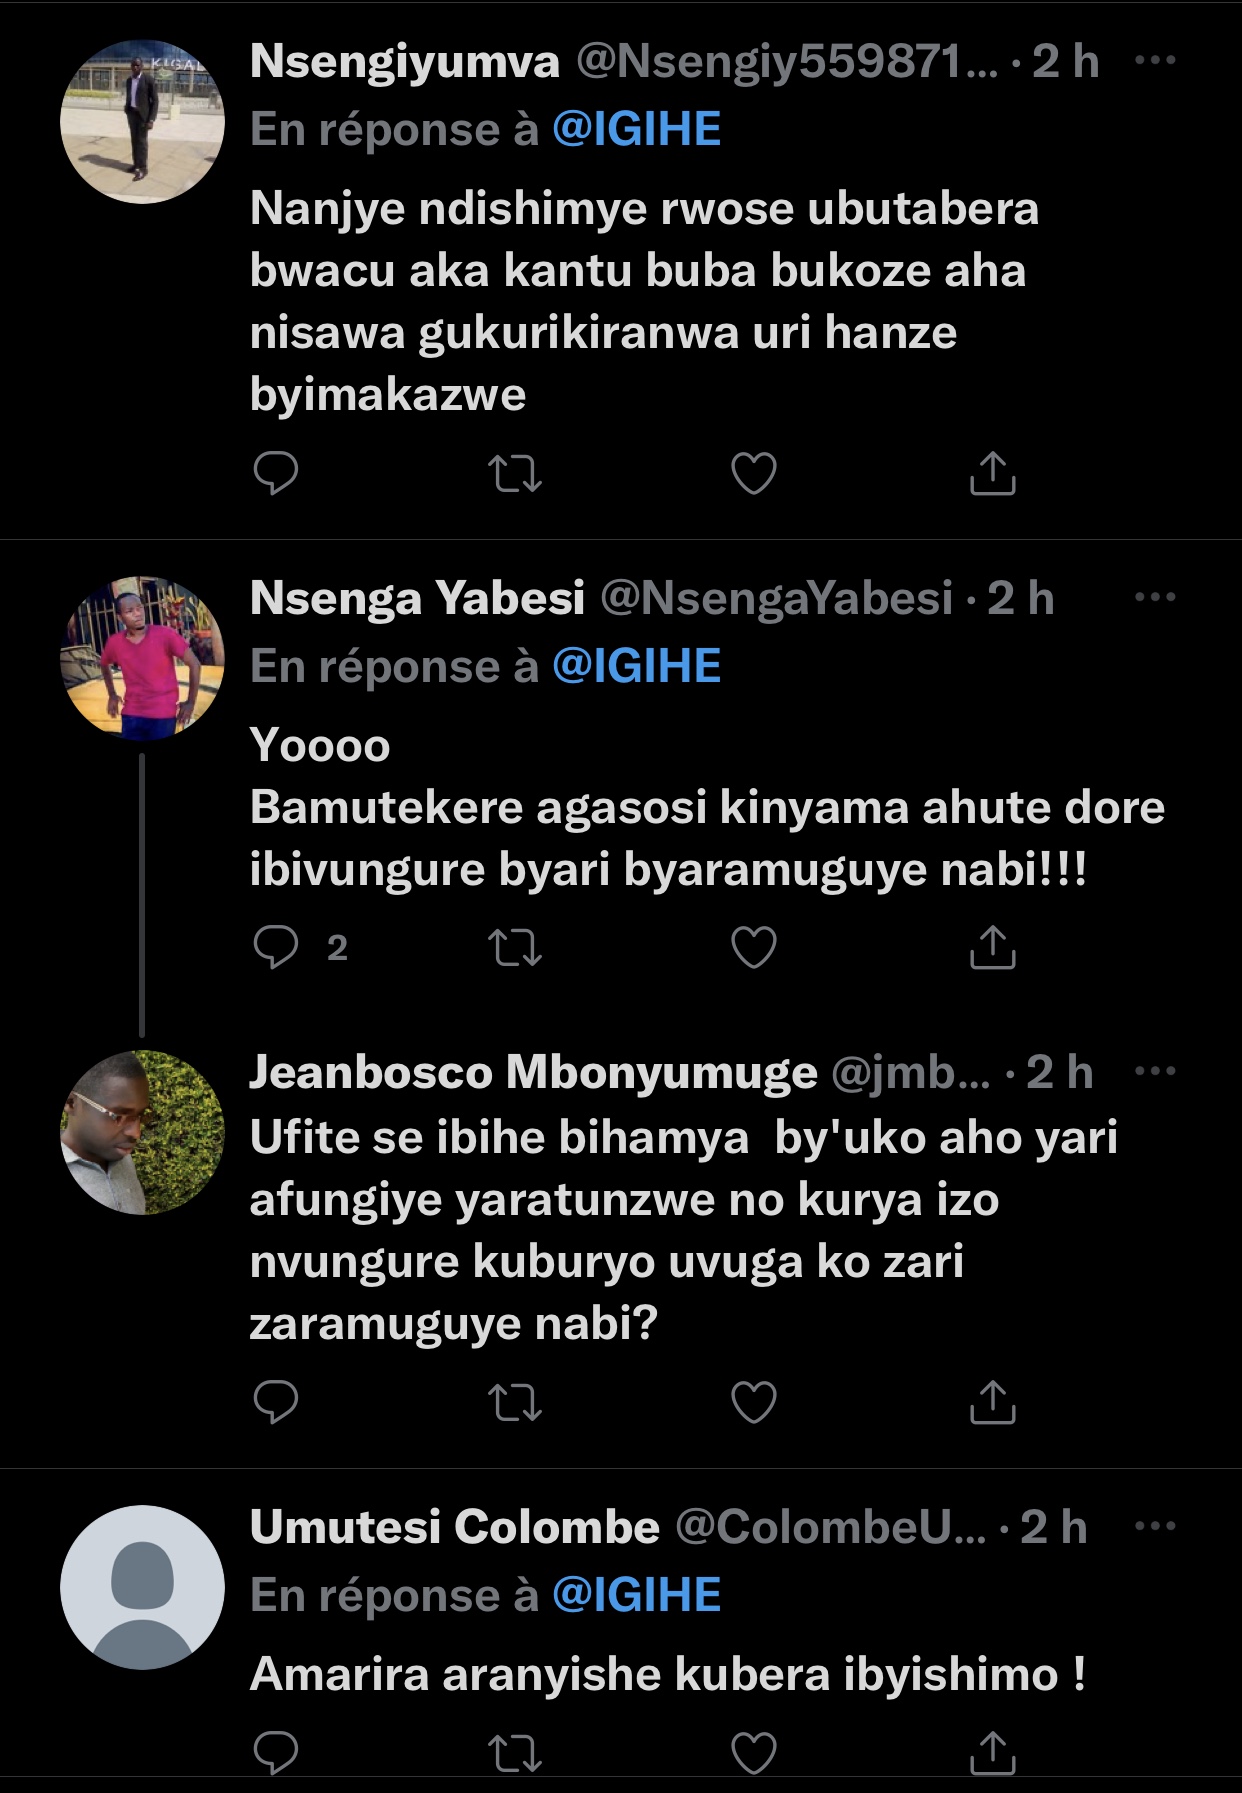
Task: Open more options on Umutesi Colombe's tweet
Action: point(1155,1527)
